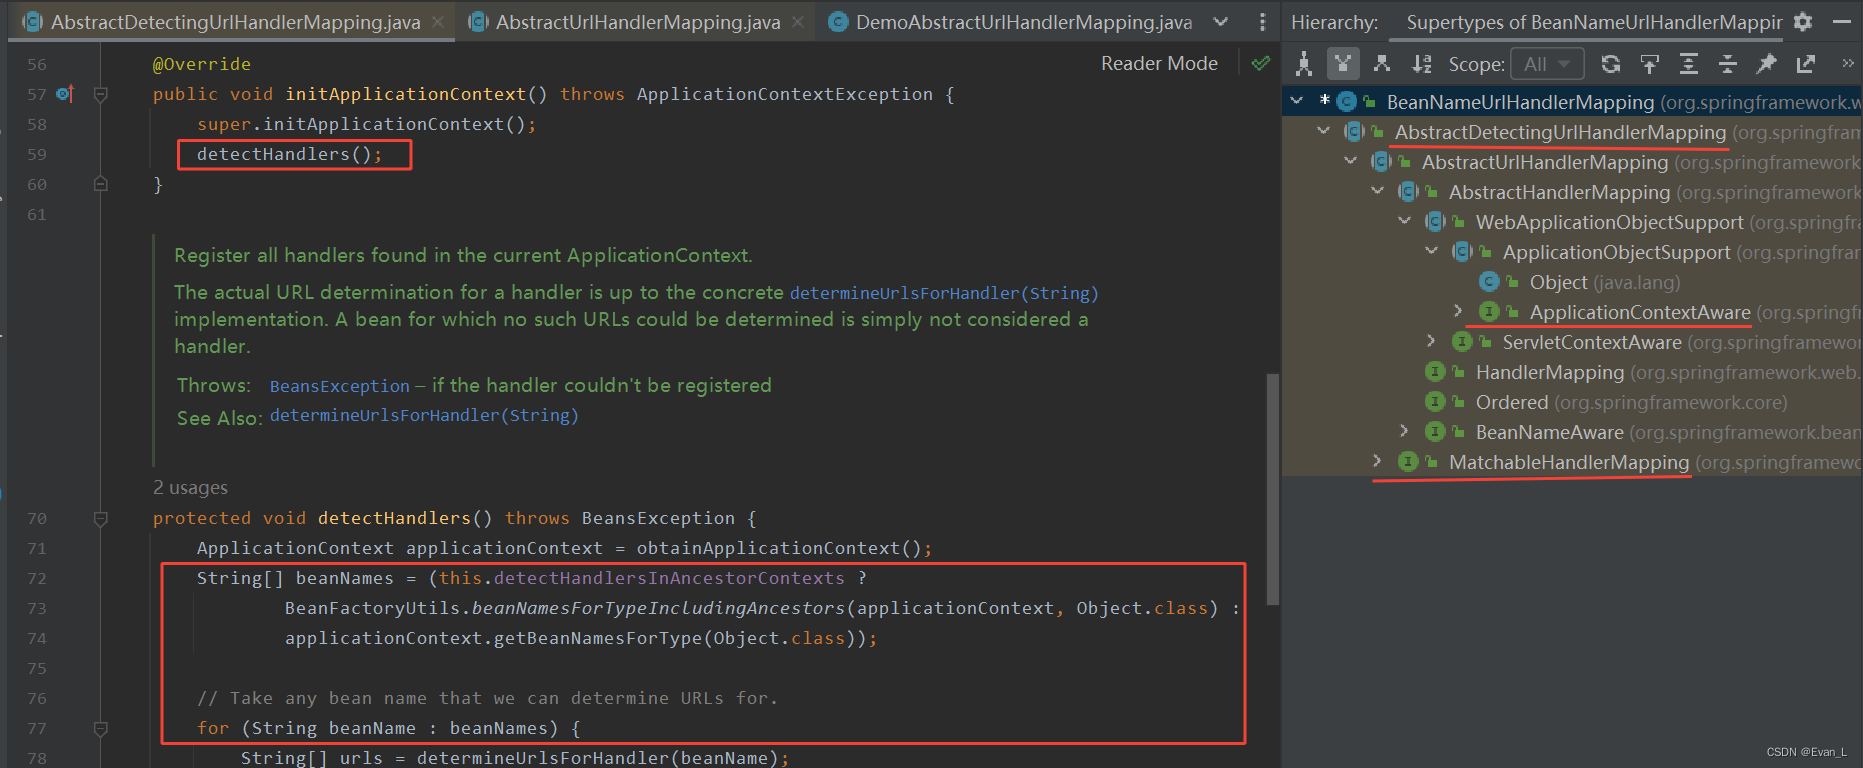Screen dimensions: 1863x768
Task: Click determineUrlsForHandler(beanName) on line 78
Action: pos(597,758)
